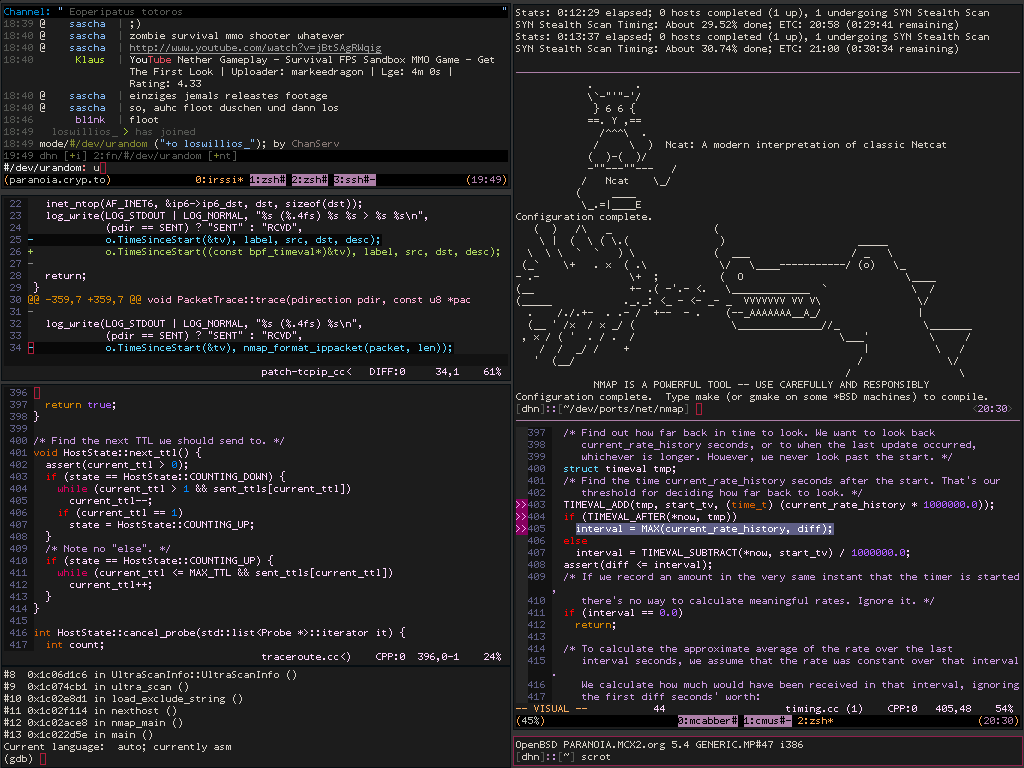Click 'assert(diff <= interval);' on line 408
The height and width of the screenshot is (768, 1024).
click(x=637, y=565)
